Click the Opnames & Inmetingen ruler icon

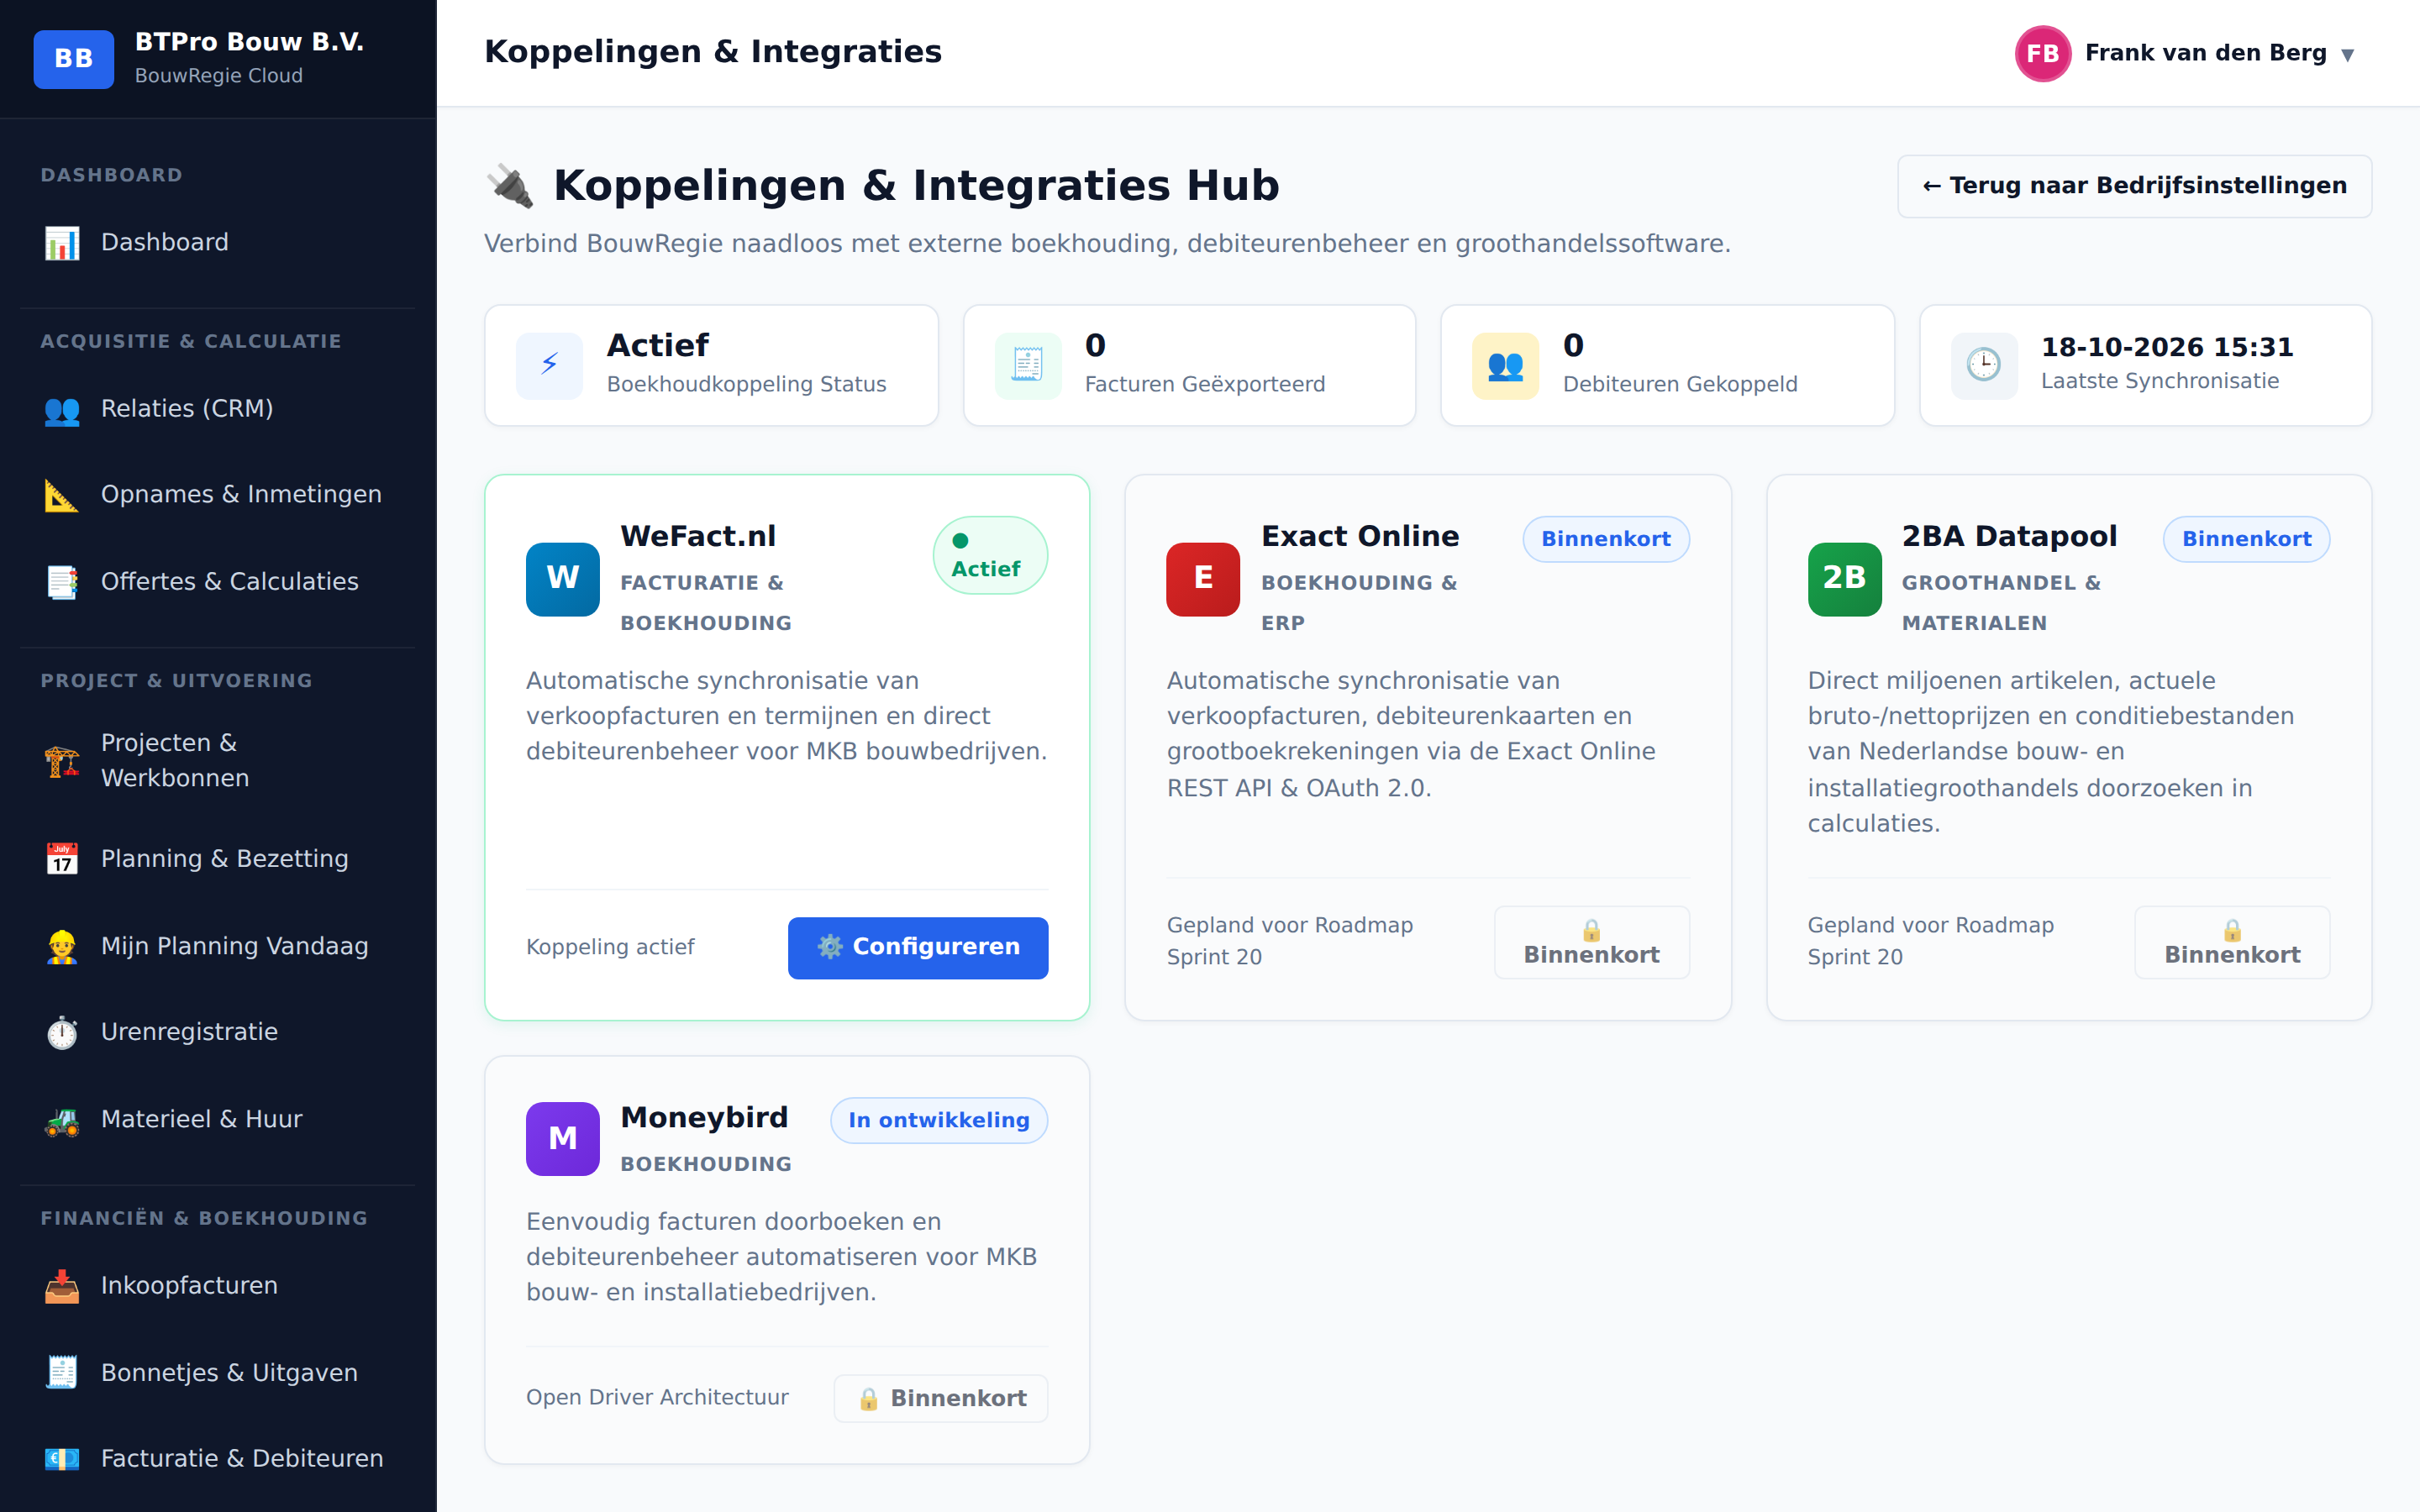pos(62,495)
